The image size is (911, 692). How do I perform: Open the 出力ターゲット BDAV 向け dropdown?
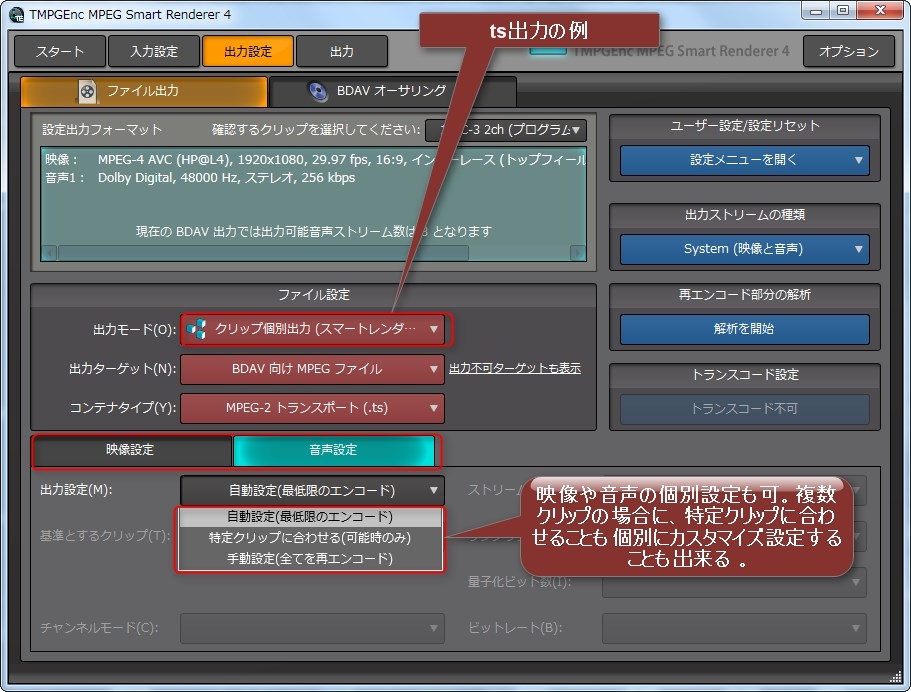click(x=313, y=369)
